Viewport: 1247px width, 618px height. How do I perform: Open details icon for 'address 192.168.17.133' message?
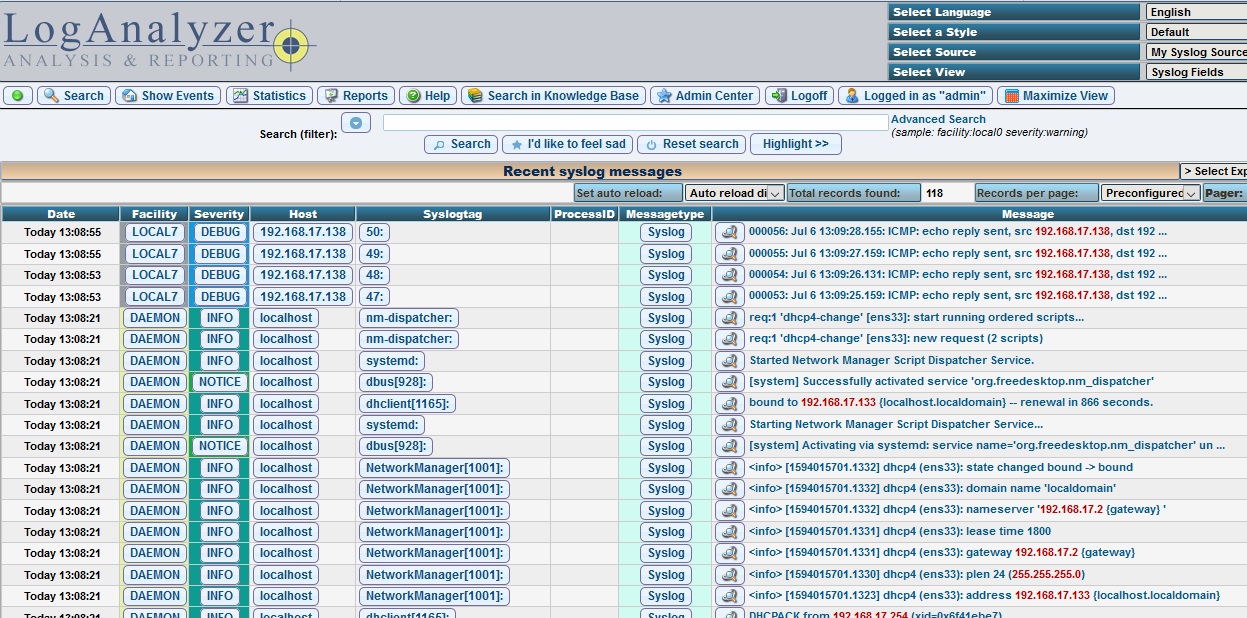(730, 596)
